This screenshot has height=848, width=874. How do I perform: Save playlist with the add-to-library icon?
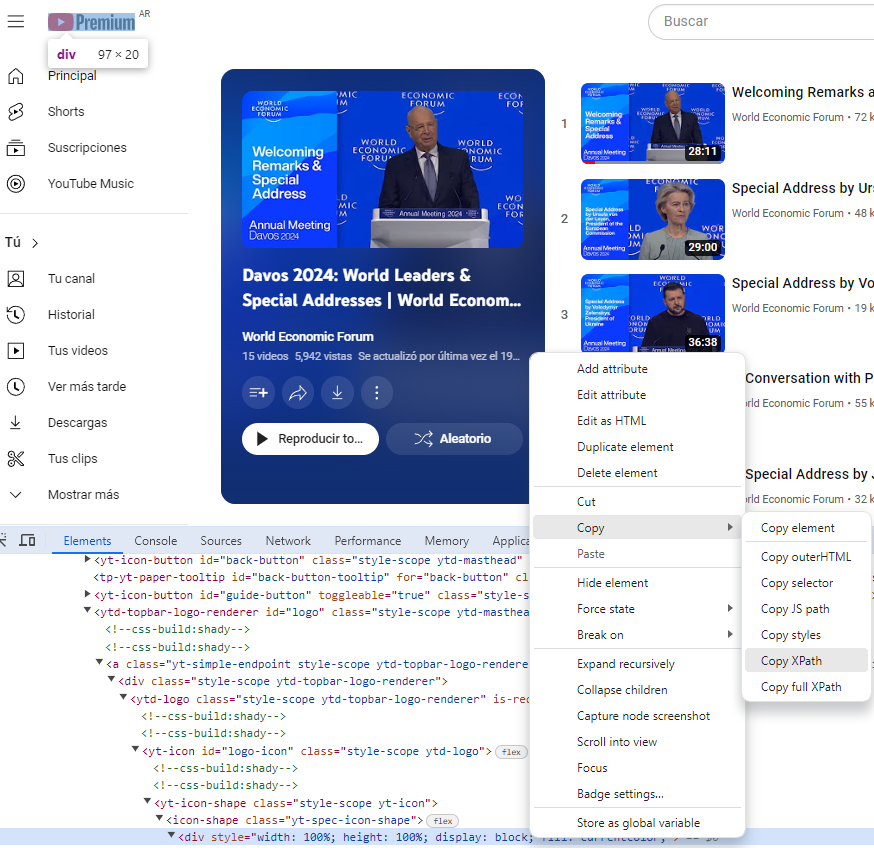[258, 393]
